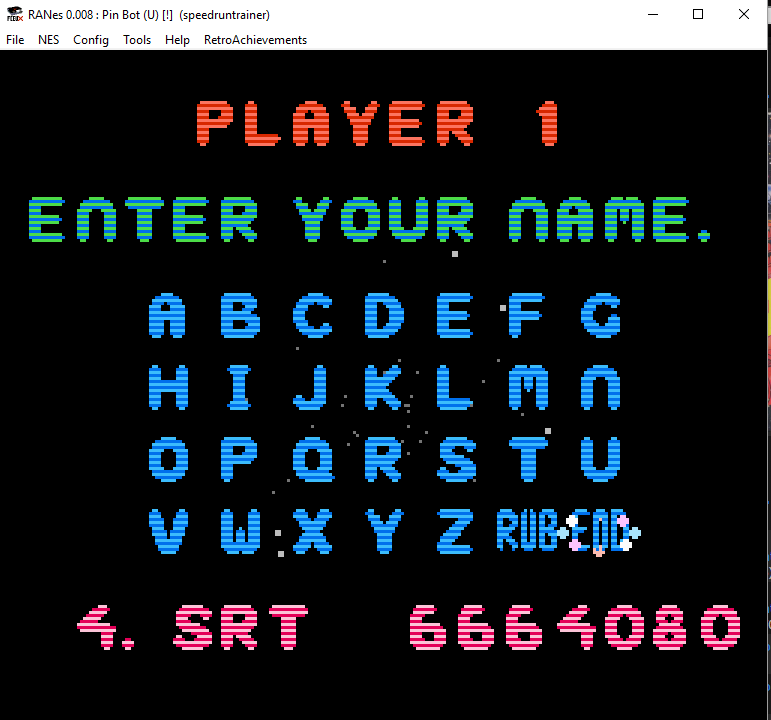Image resolution: width=771 pixels, height=720 pixels.
Task: Open the Help menu
Action: tap(177, 40)
